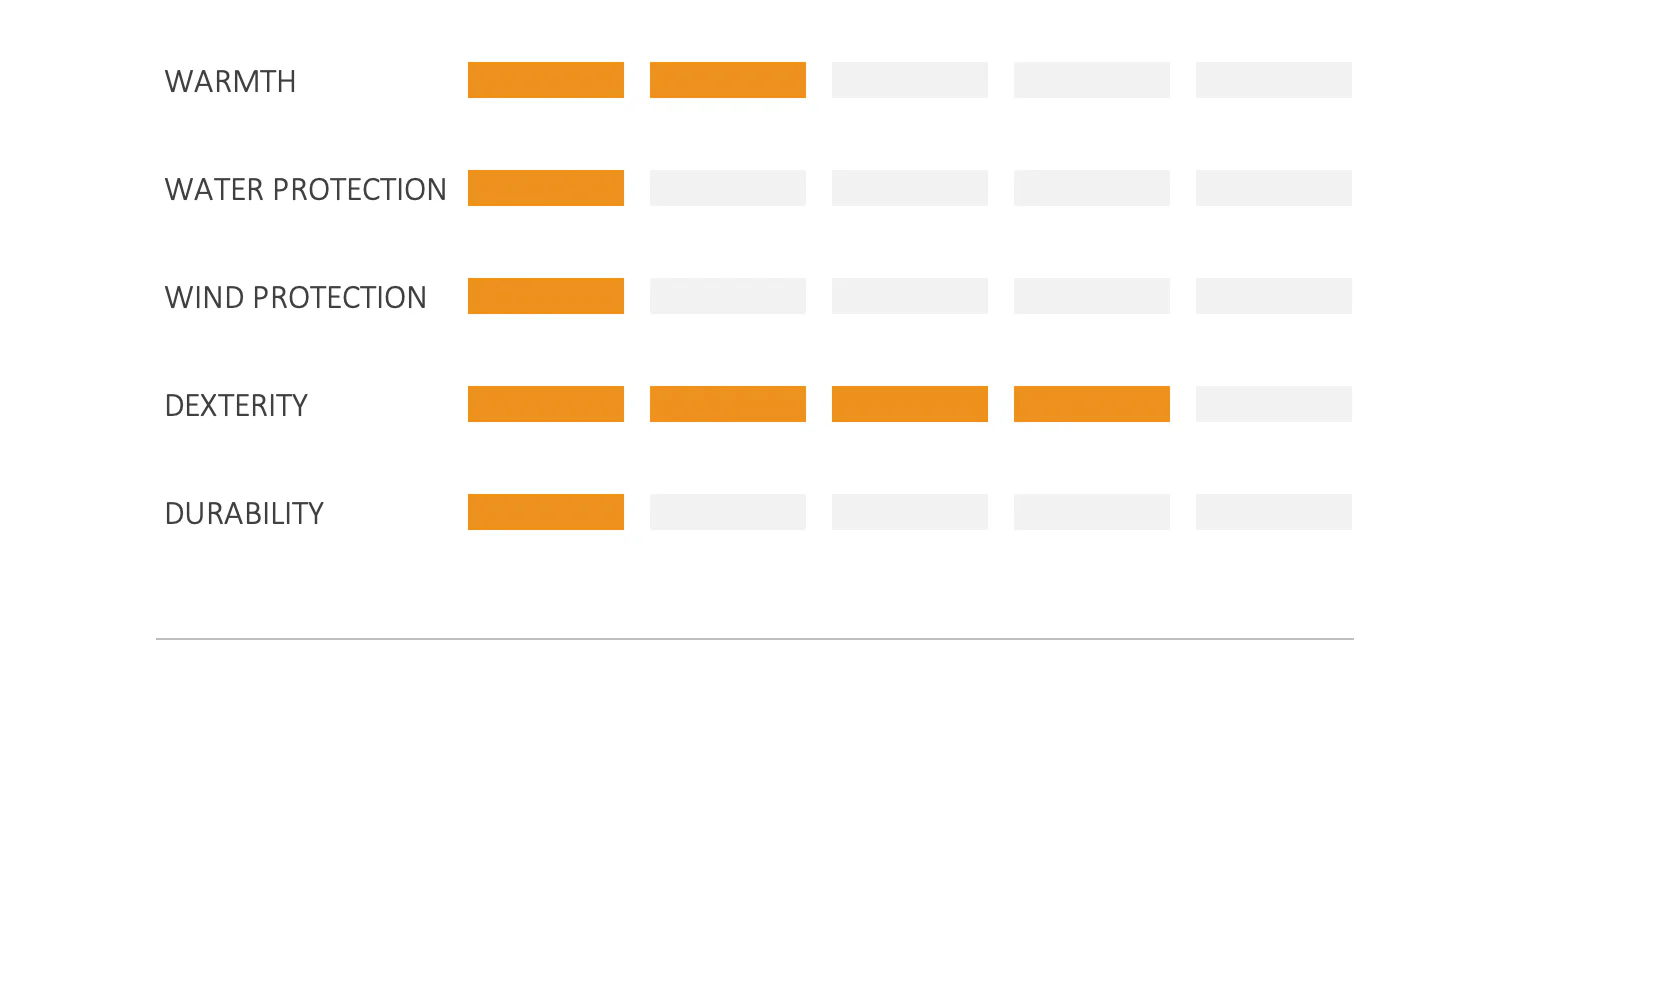
Task: Click the WIND PROTECTION label
Action: click(x=295, y=297)
